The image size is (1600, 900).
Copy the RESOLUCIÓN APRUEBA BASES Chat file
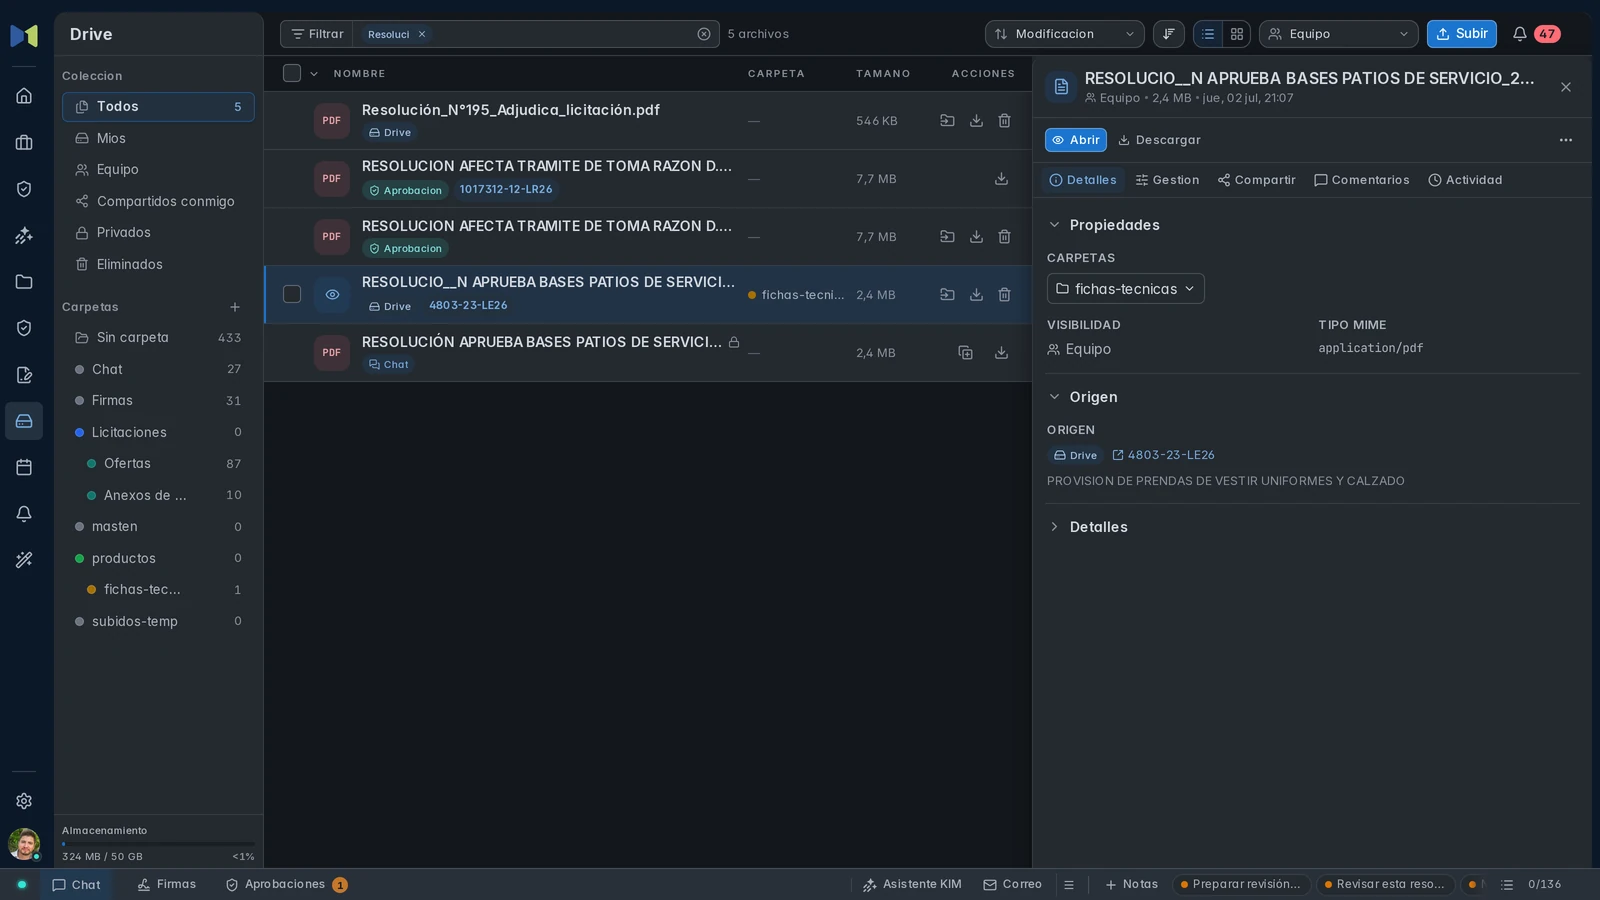pos(965,353)
